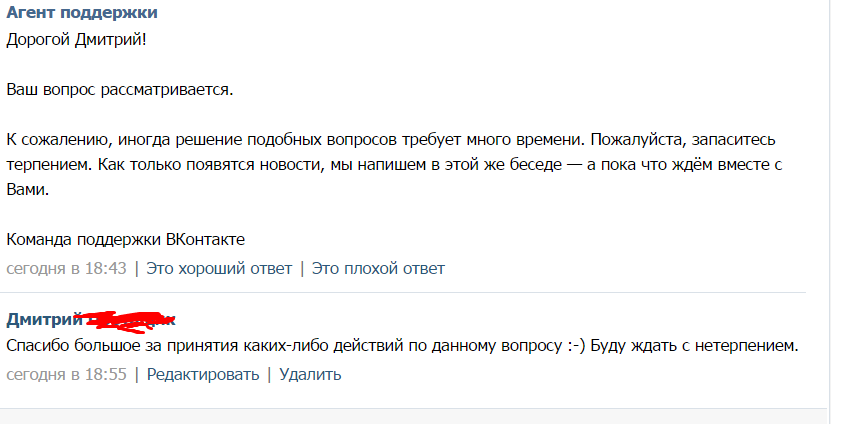Image resolution: width=848 pixels, height=424 pixels.
Task: Click the сегодня в 18:43 timestamp
Action: [66, 268]
